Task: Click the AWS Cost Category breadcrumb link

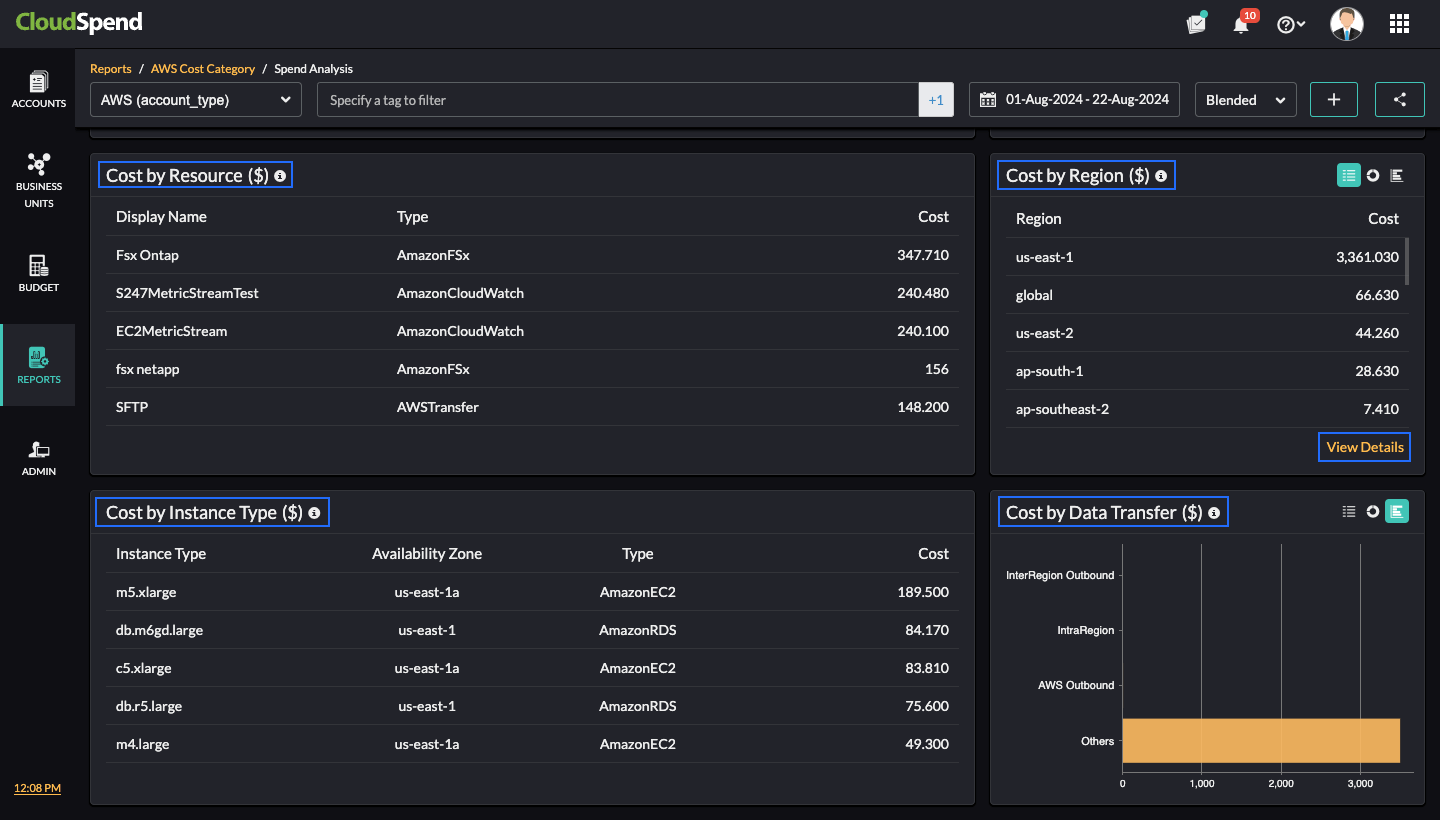Action: [203, 69]
